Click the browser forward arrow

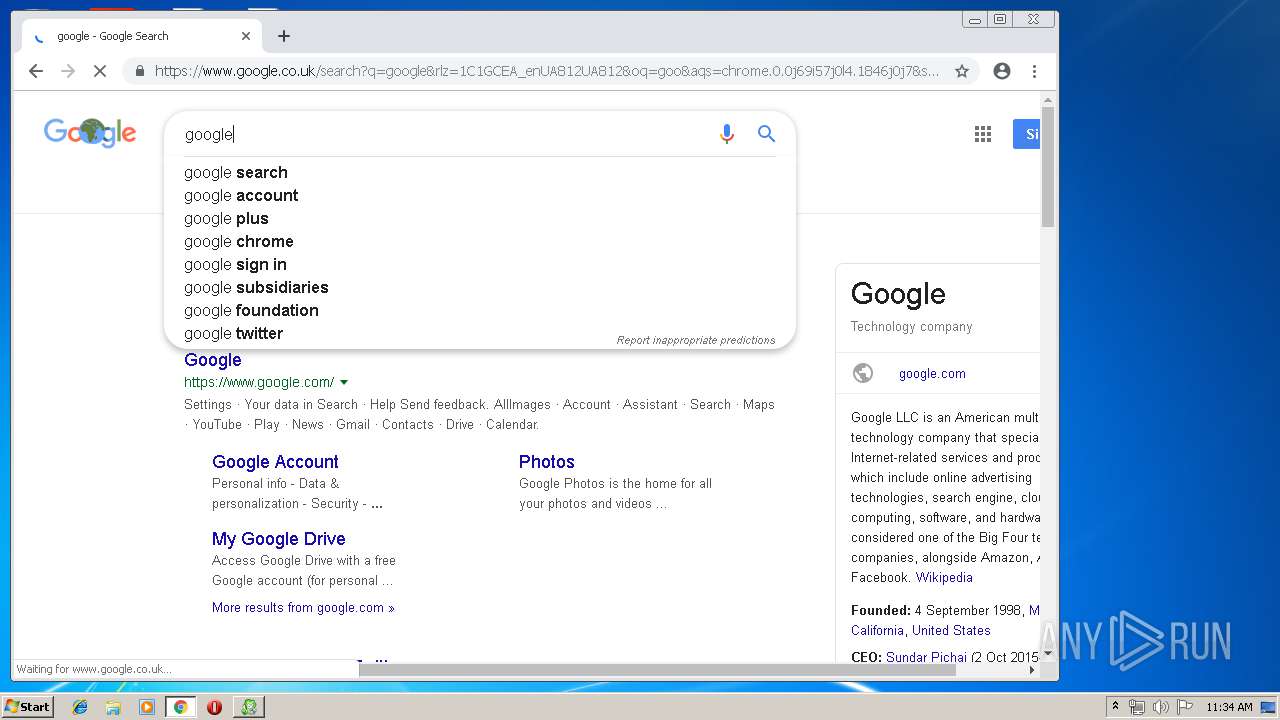pyautogui.click(x=68, y=71)
